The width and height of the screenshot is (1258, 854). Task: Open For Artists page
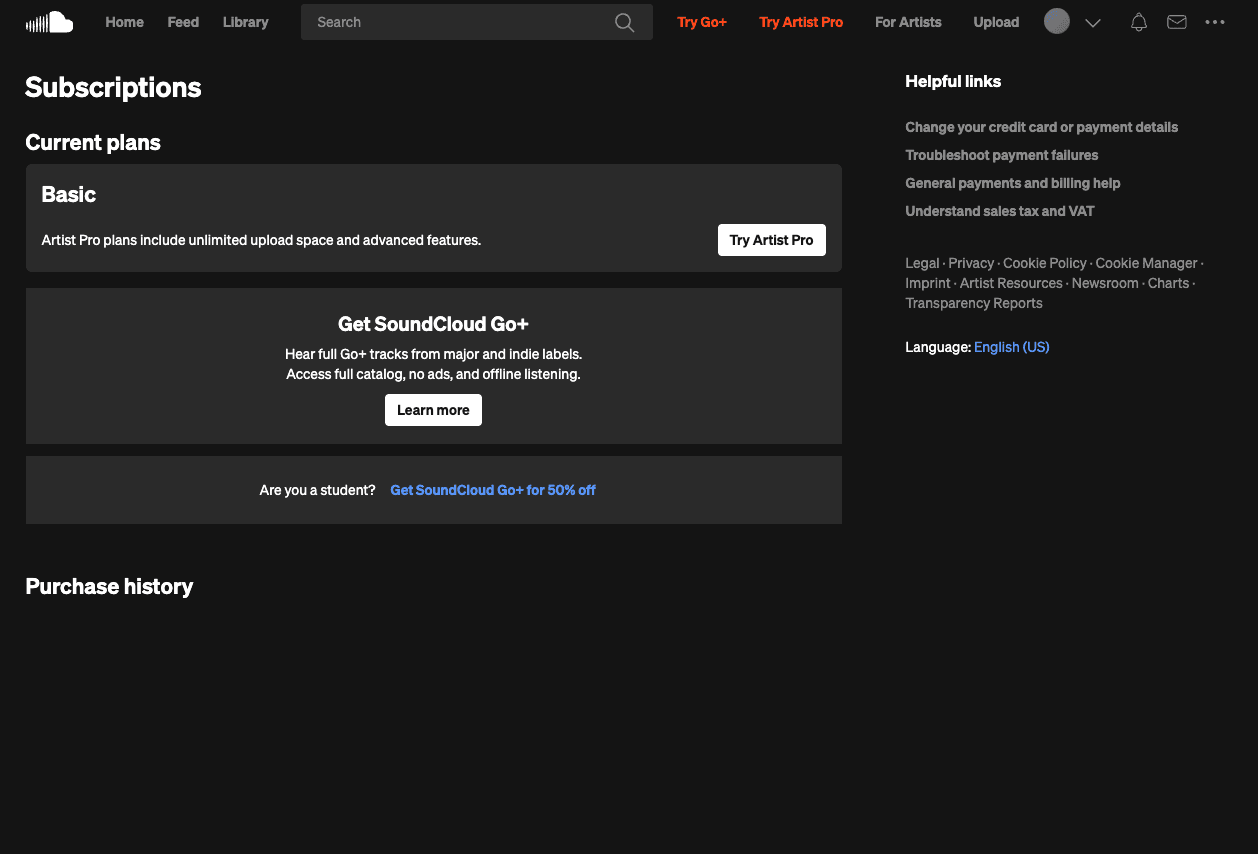[x=908, y=22]
